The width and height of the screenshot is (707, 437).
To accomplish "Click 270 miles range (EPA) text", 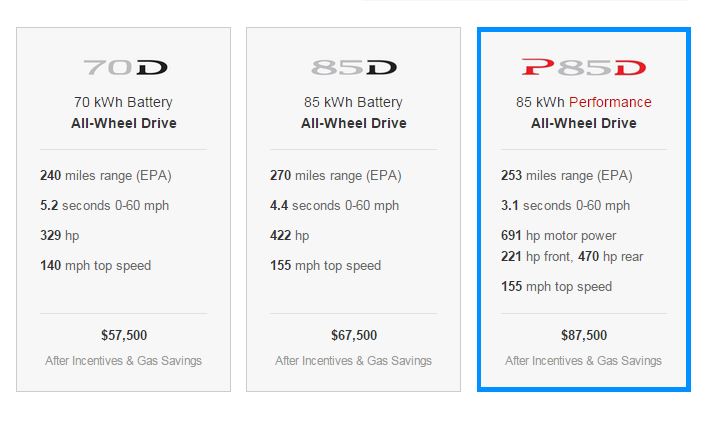I will [336, 175].
